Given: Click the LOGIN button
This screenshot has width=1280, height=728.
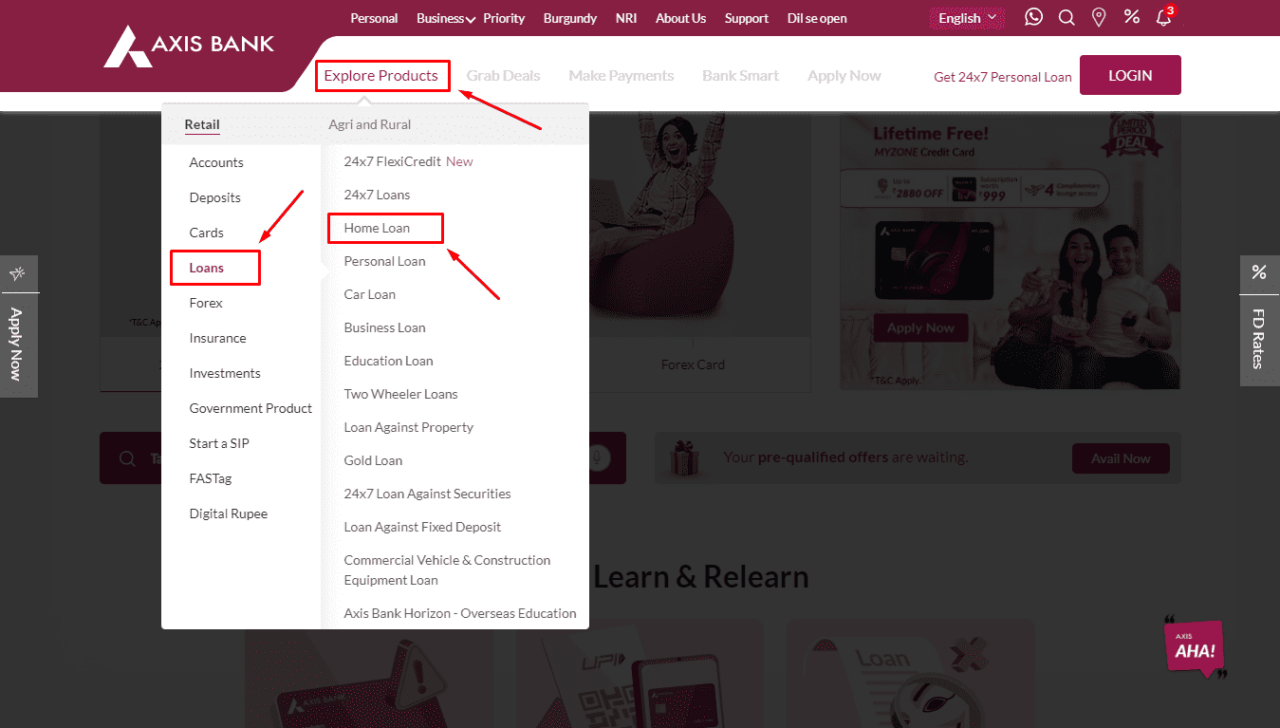Looking at the screenshot, I should click(x=1130, y=75).
